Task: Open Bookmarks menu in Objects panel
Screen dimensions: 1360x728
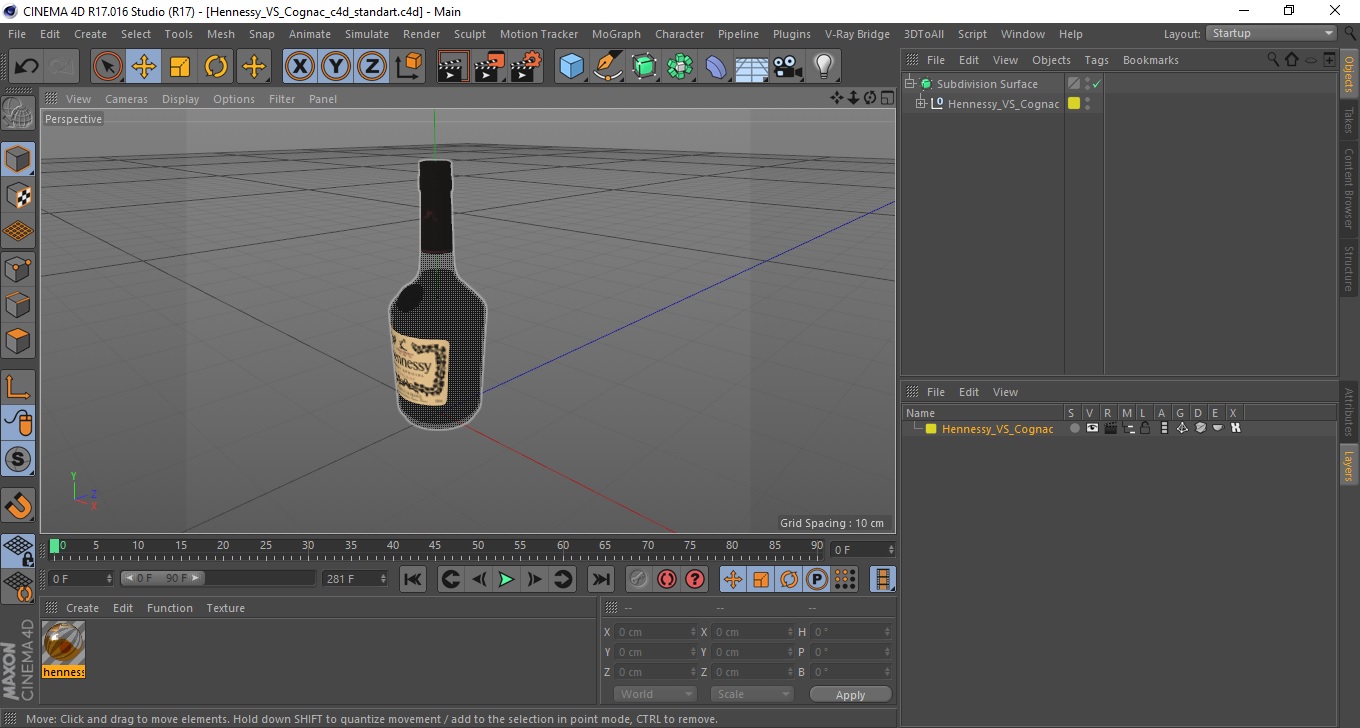Action: click(1150, 60)
